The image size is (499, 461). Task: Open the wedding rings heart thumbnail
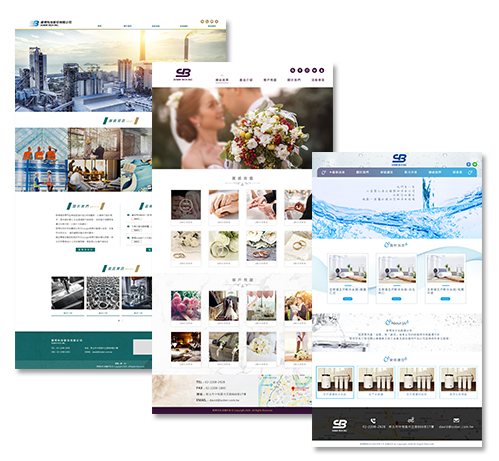click(x=186, y=205)
